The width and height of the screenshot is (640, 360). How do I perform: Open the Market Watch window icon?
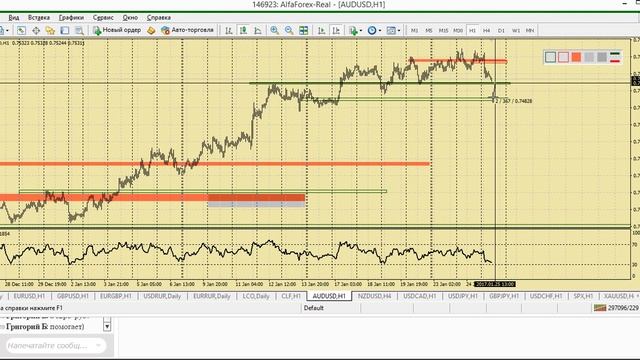pyautogui.click(x=21, y=31)
